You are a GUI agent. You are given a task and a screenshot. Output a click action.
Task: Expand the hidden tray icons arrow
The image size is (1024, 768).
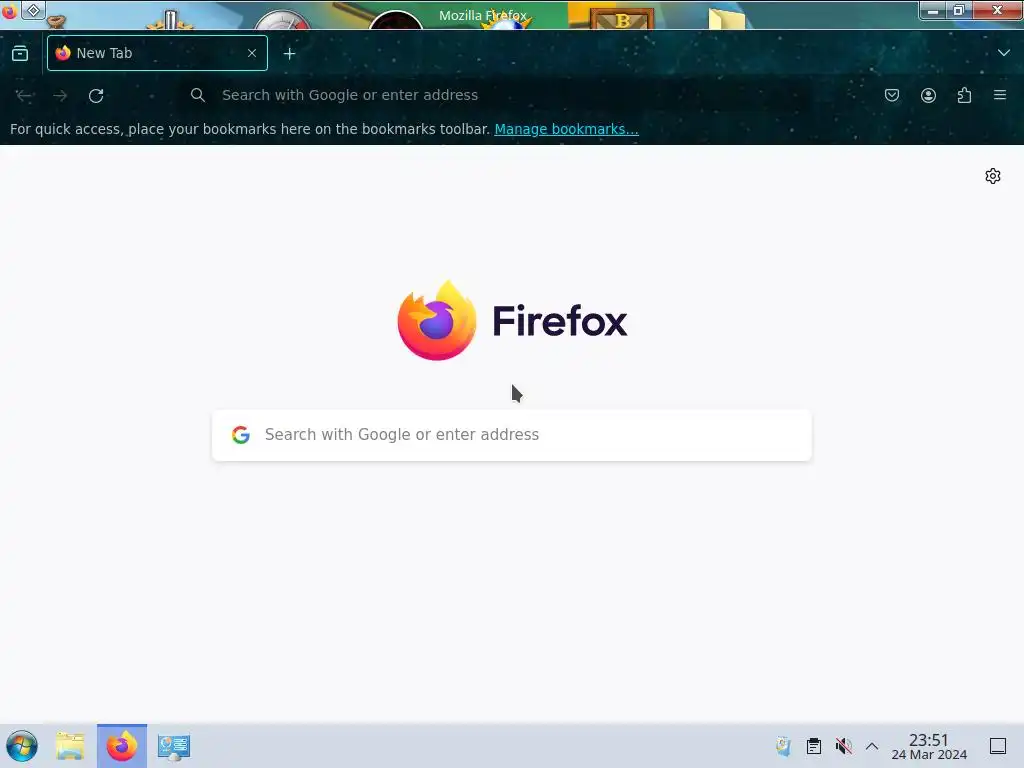(x=872, y=746)
